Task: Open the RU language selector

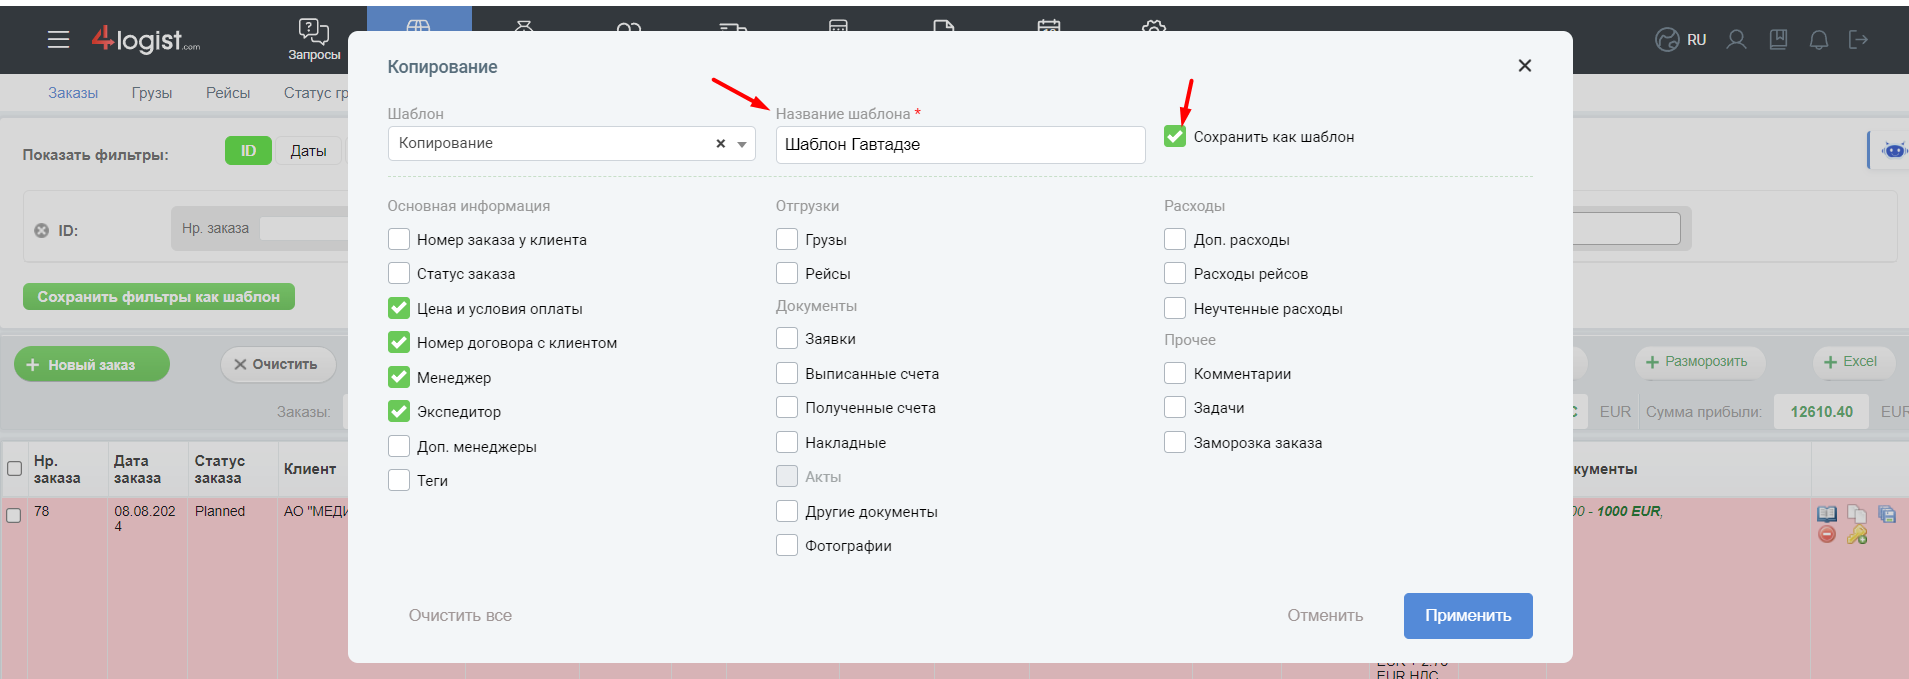Action: click(x=1682, y=40)
